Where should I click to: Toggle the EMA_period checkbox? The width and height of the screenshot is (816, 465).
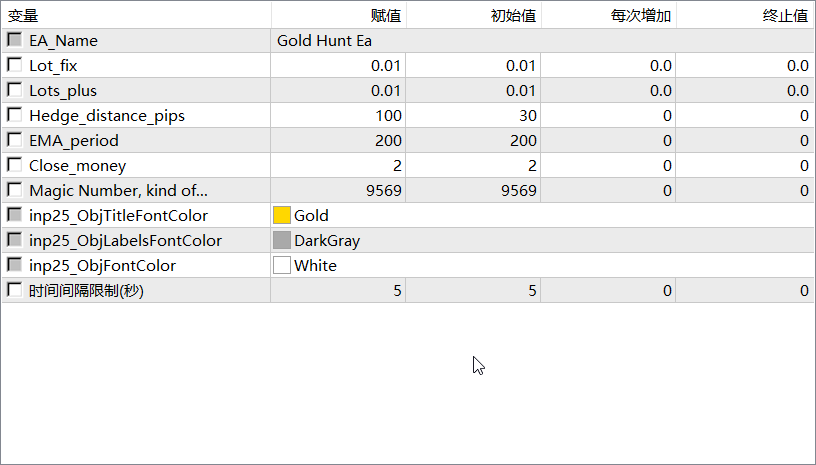point(14,140)
